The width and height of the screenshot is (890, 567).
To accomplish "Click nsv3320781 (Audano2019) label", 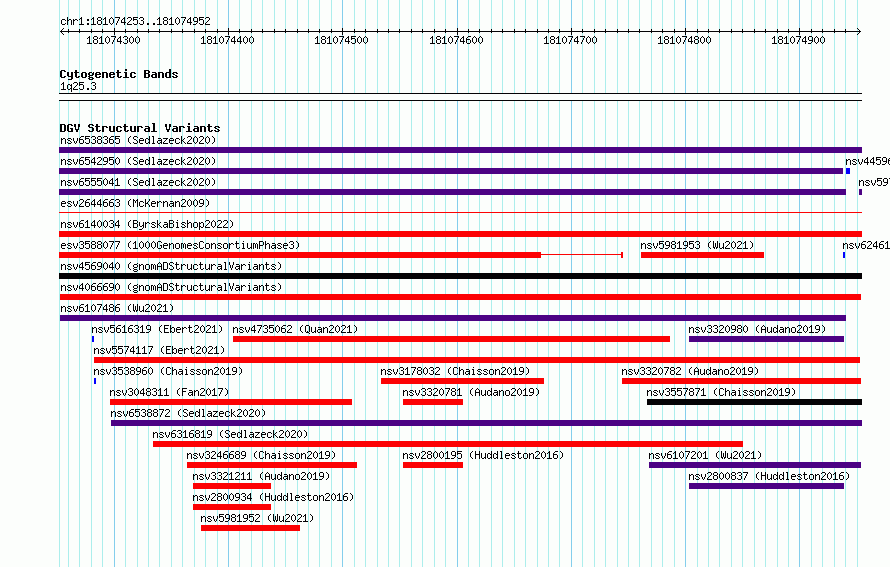I will [471, 392].
